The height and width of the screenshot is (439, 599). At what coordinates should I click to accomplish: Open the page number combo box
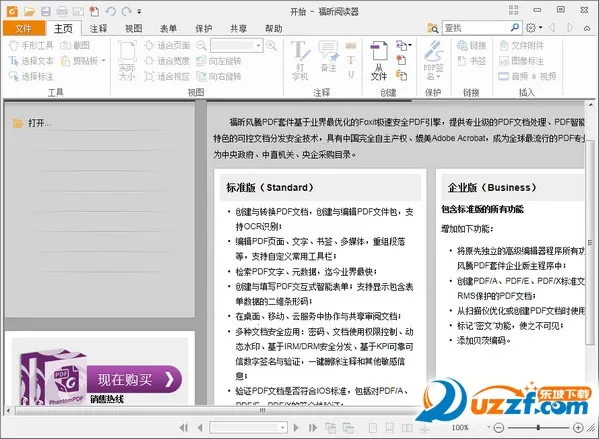248,428
